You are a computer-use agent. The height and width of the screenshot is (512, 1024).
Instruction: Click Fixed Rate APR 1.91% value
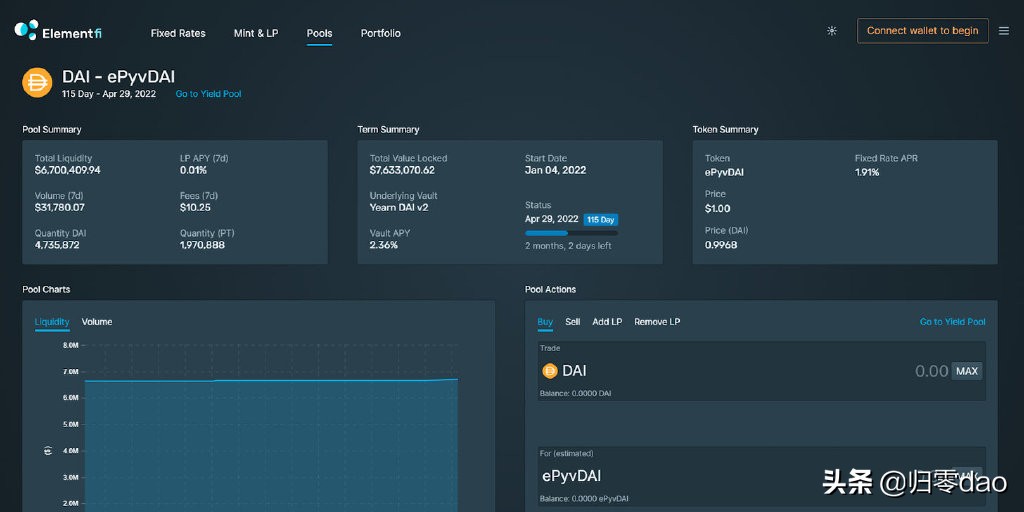click(x=867, y=172)
